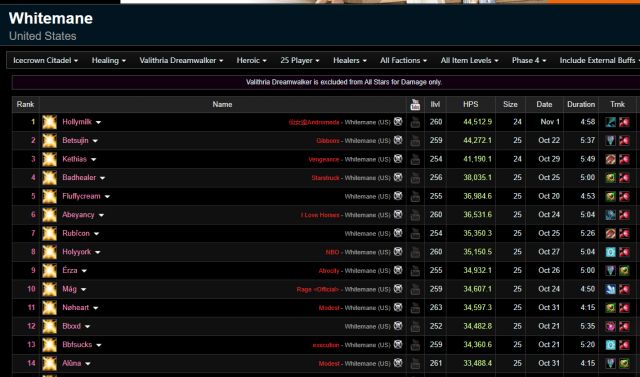The height and width of the screenshot is (377, 640).
Task: Open the Valithria Dreamwalker boss dropdown
Action: point(181,60)
